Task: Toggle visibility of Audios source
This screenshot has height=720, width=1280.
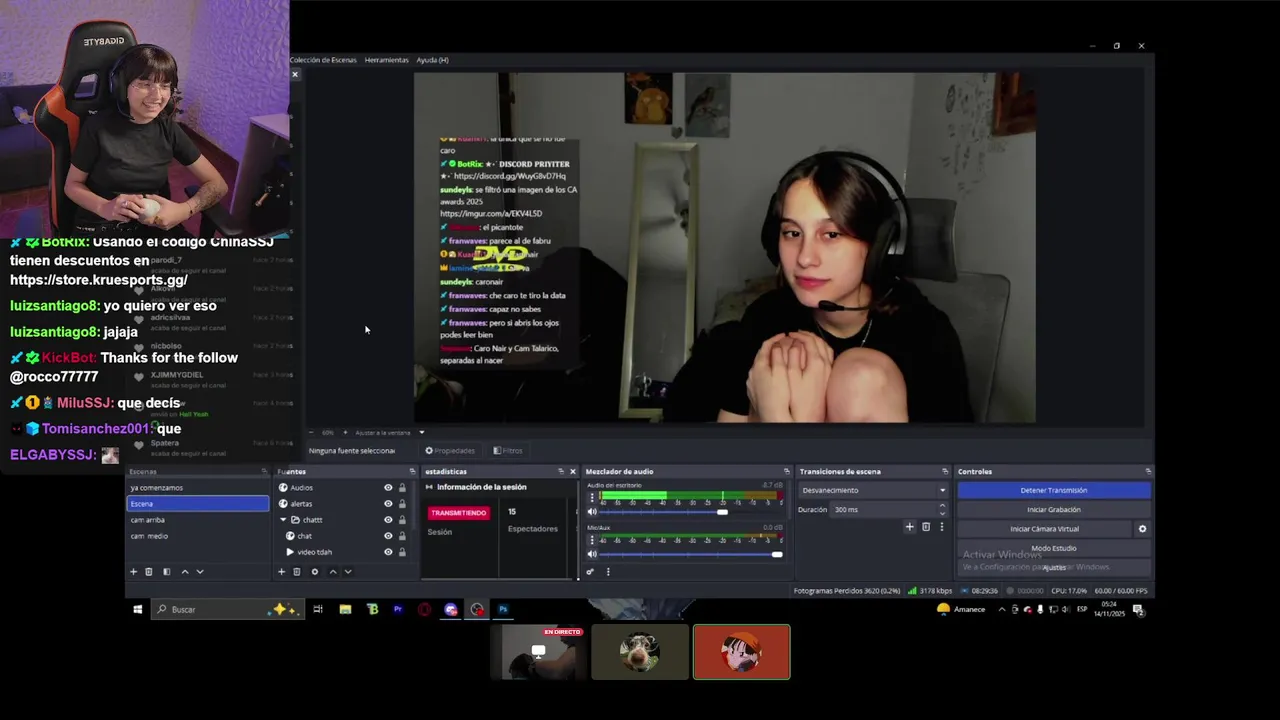Action: [388, 488]
